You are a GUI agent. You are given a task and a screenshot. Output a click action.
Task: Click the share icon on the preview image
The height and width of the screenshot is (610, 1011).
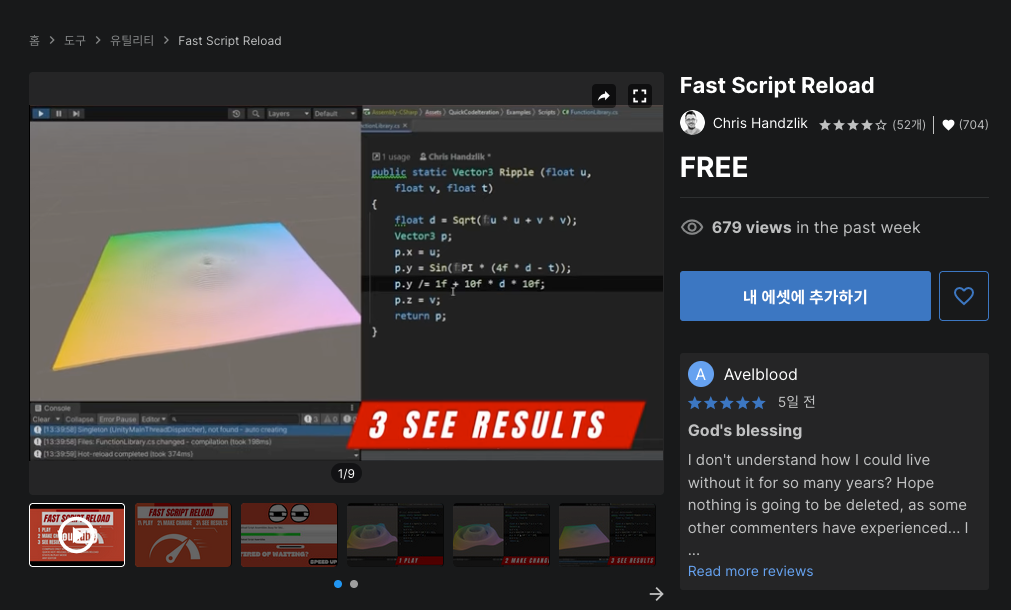point(604,96)
